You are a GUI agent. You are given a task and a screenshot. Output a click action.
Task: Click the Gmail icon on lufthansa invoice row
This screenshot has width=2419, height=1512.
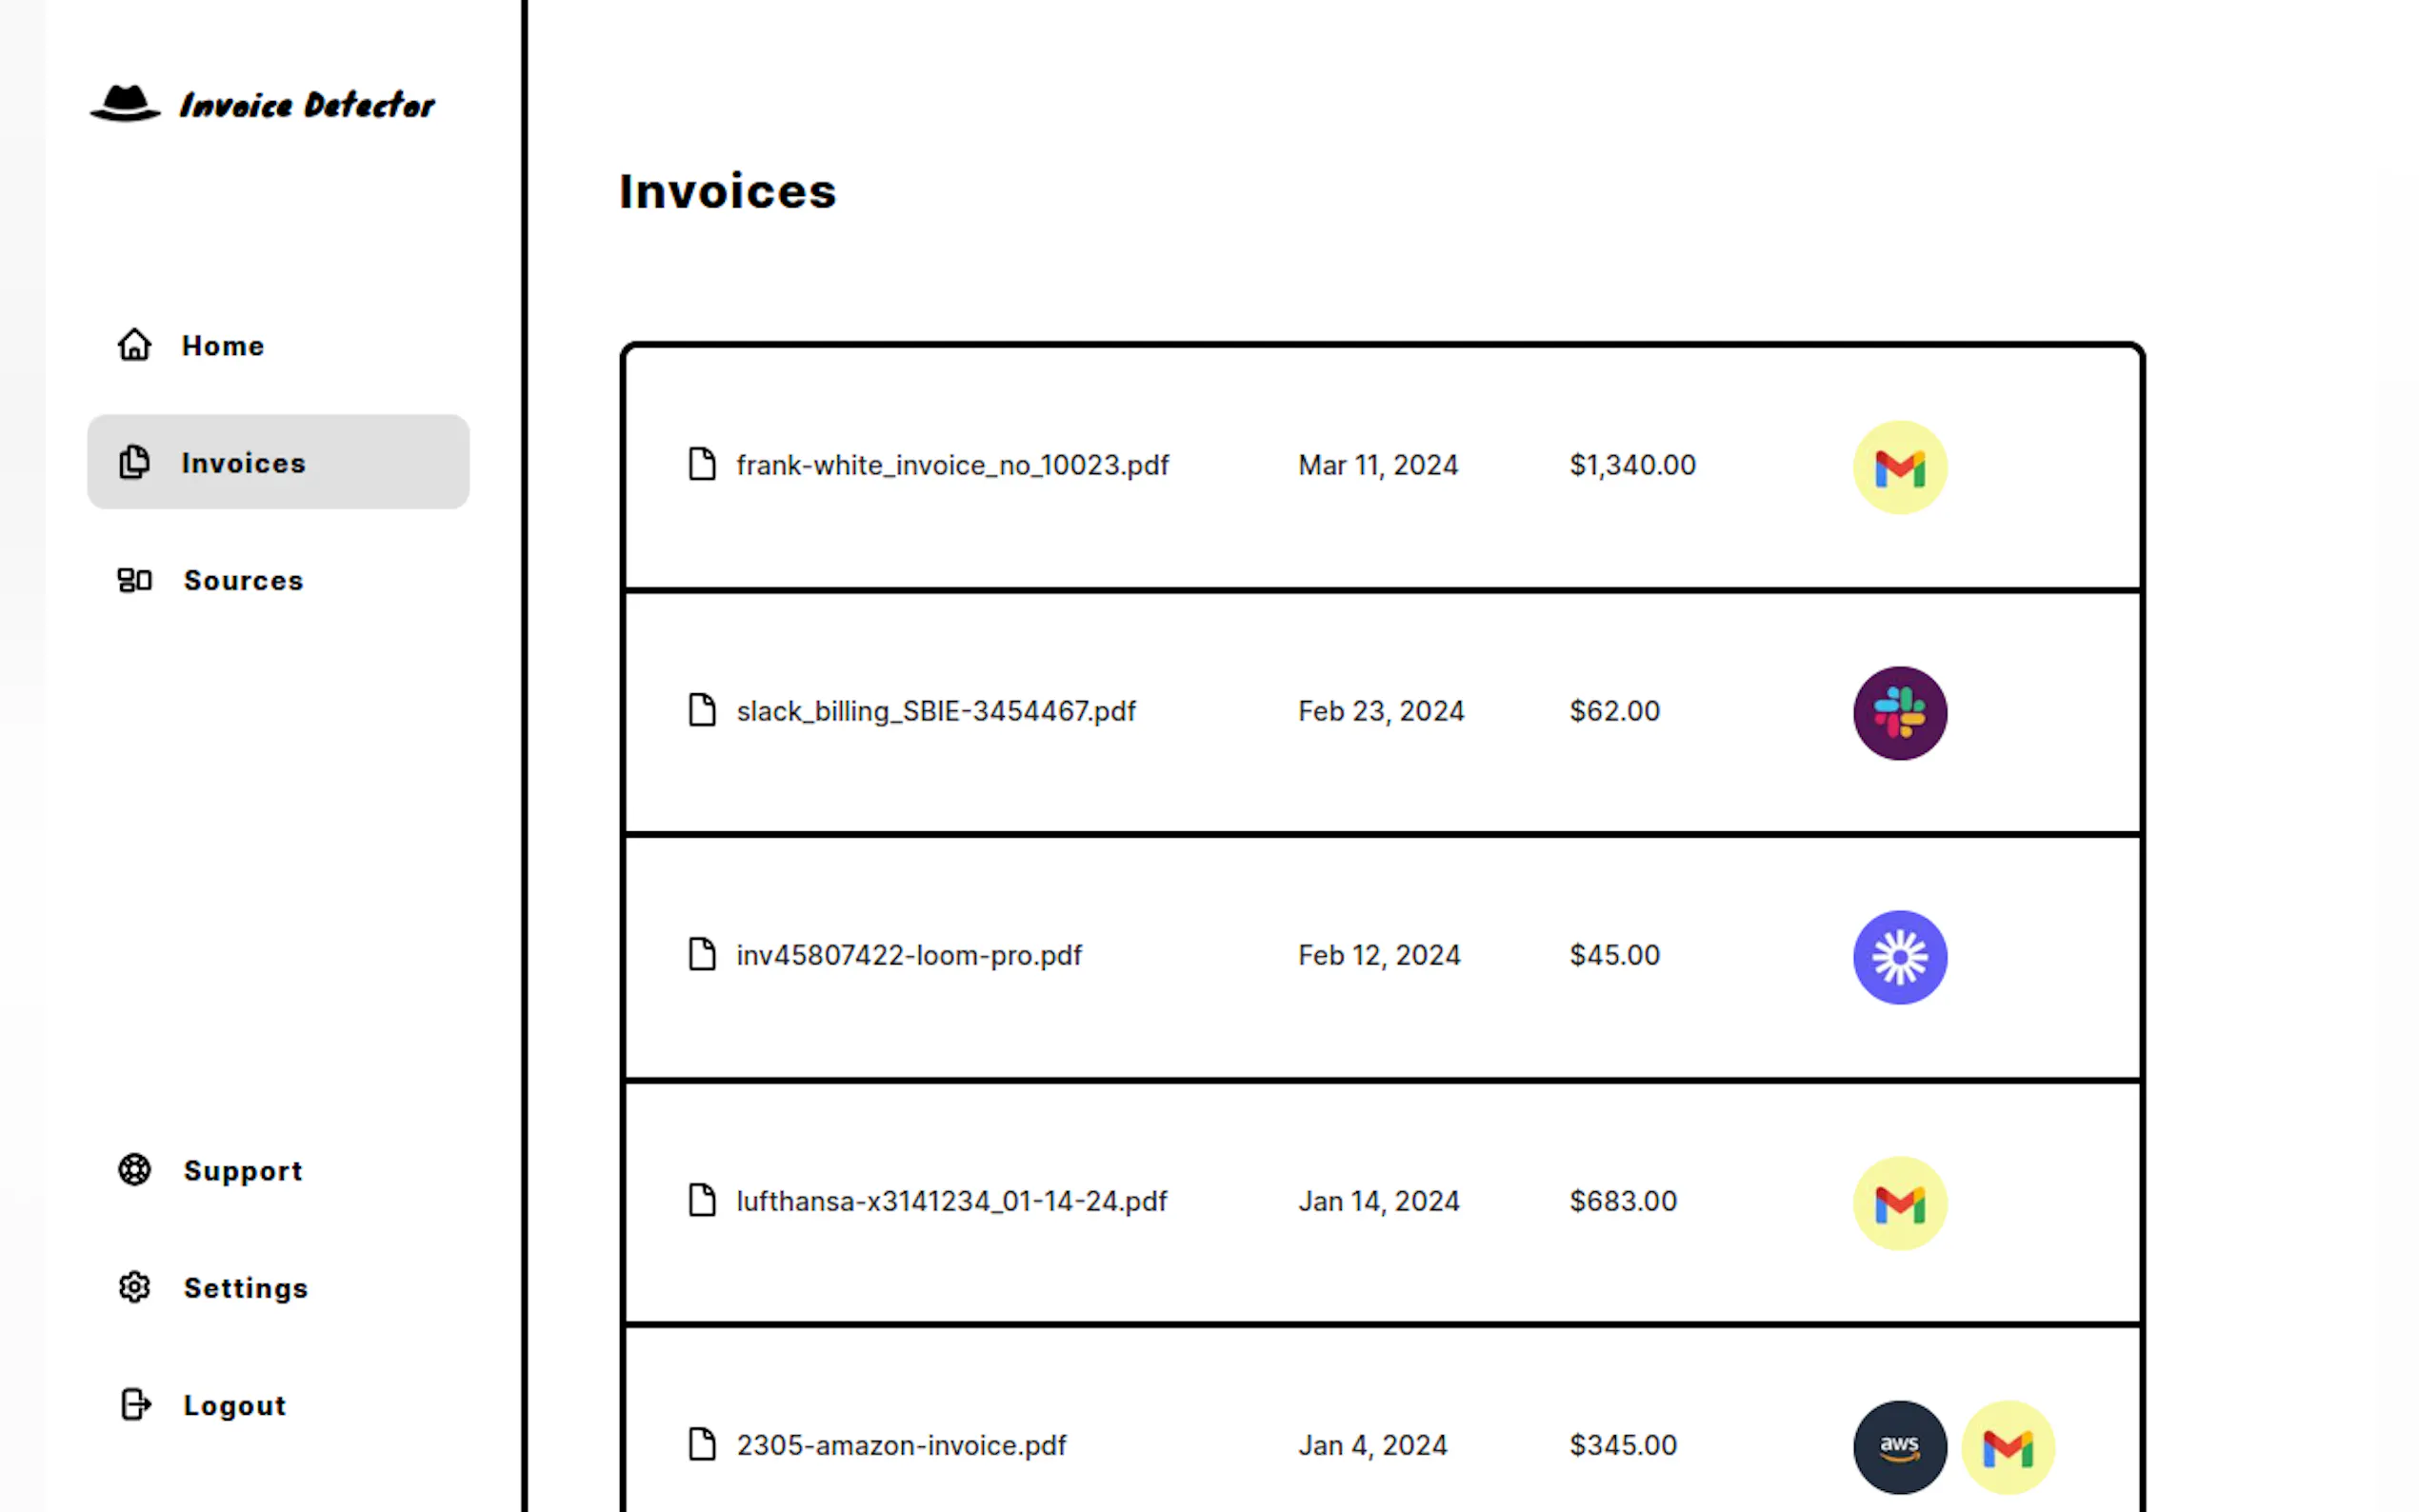[x=1899, y=1202]
